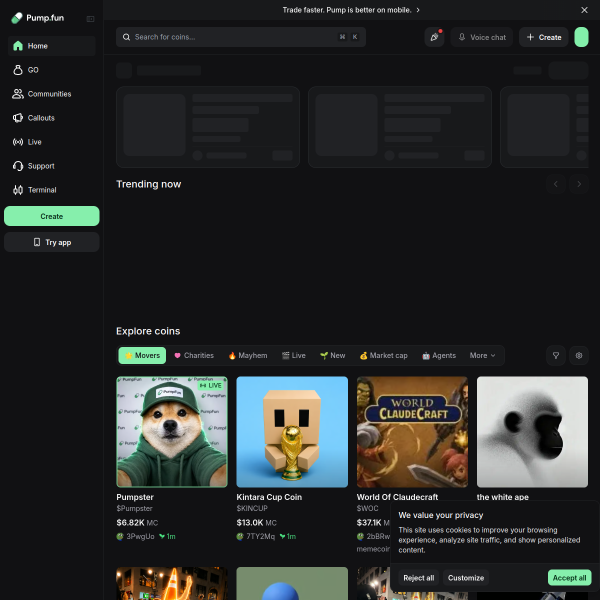The width and height of the screenshot is (600, 600).
Task: Reject all cookies
Action: tap(419, 578)
